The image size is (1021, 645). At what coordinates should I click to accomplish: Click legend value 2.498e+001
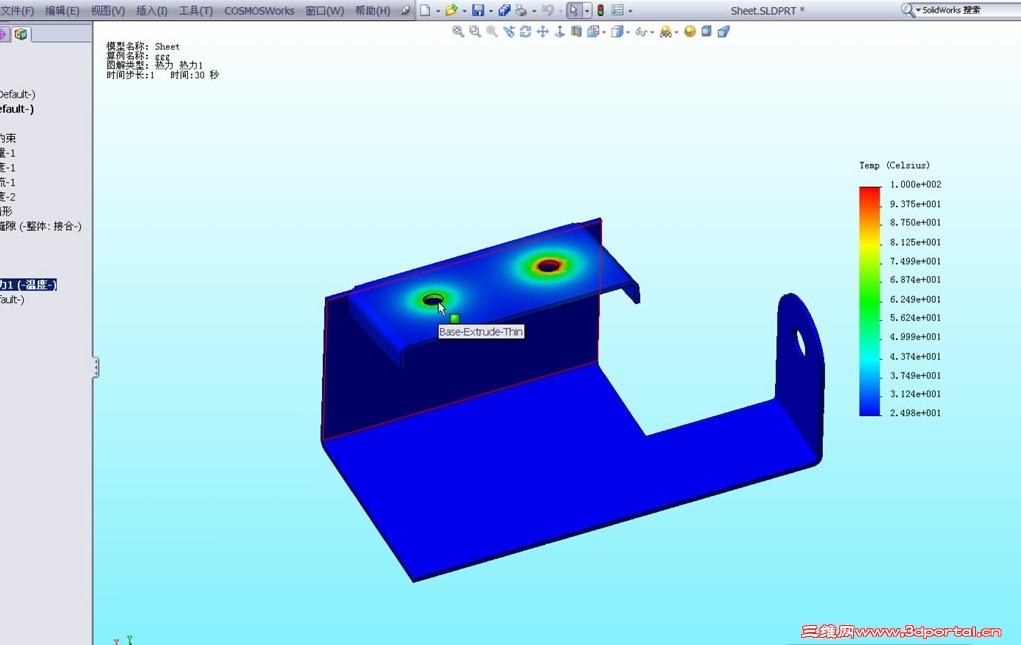[x=915, y=413]
